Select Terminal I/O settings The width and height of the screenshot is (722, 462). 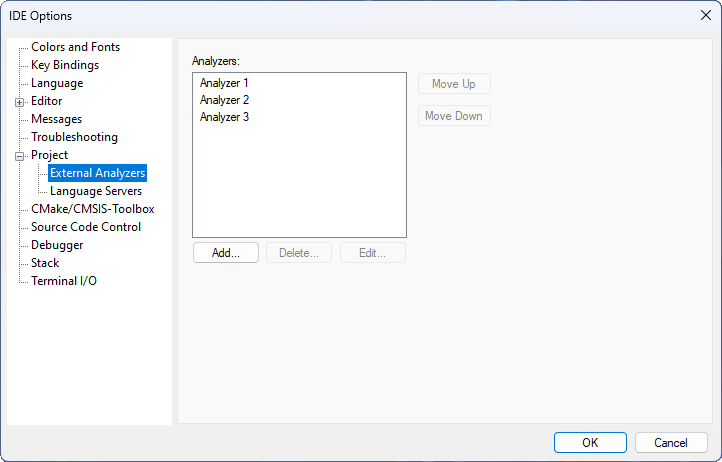(64, 281)
